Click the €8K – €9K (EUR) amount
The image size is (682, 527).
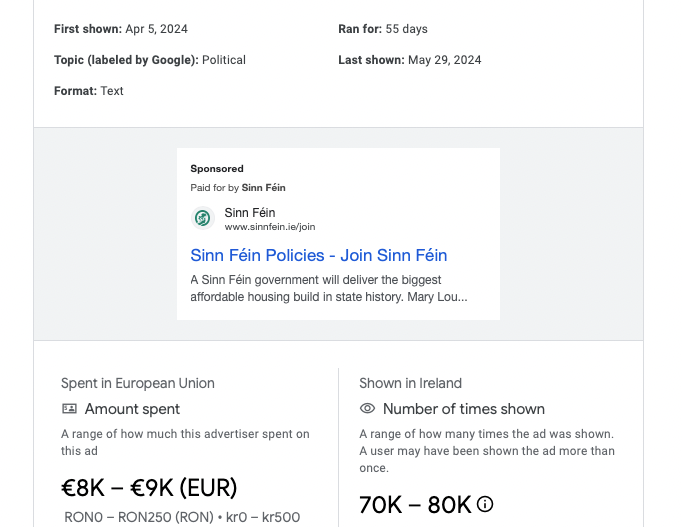(149, 488)
